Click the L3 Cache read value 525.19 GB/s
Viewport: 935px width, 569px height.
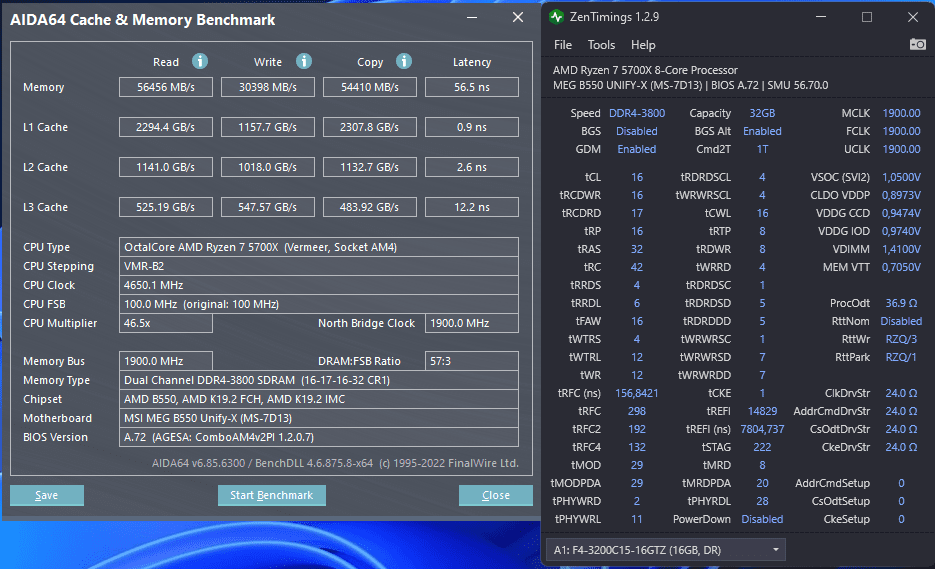[x=166, y=207]
